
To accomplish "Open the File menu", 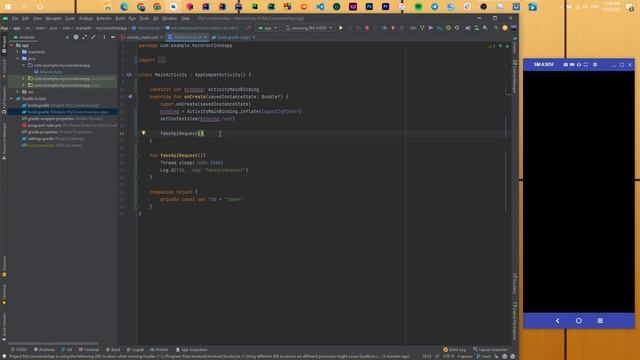I will 15,18.
